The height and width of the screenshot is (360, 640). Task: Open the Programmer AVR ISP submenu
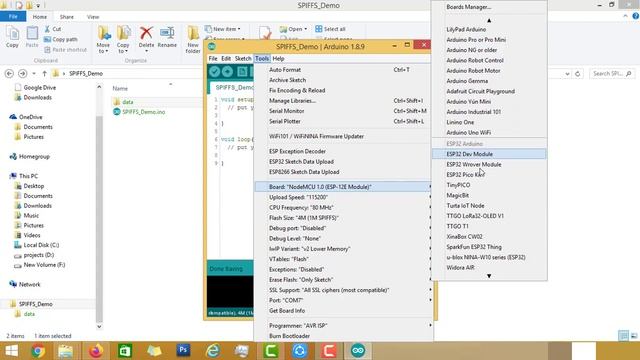pos(343,325)
